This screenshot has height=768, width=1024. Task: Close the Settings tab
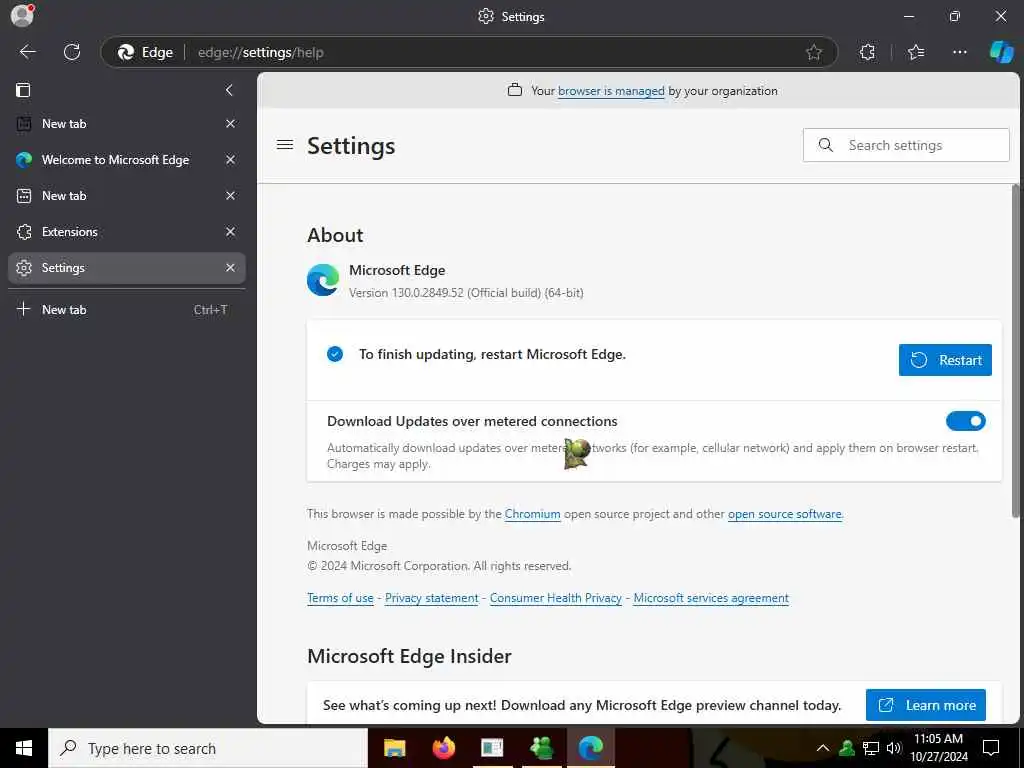(x=231, y=268)
